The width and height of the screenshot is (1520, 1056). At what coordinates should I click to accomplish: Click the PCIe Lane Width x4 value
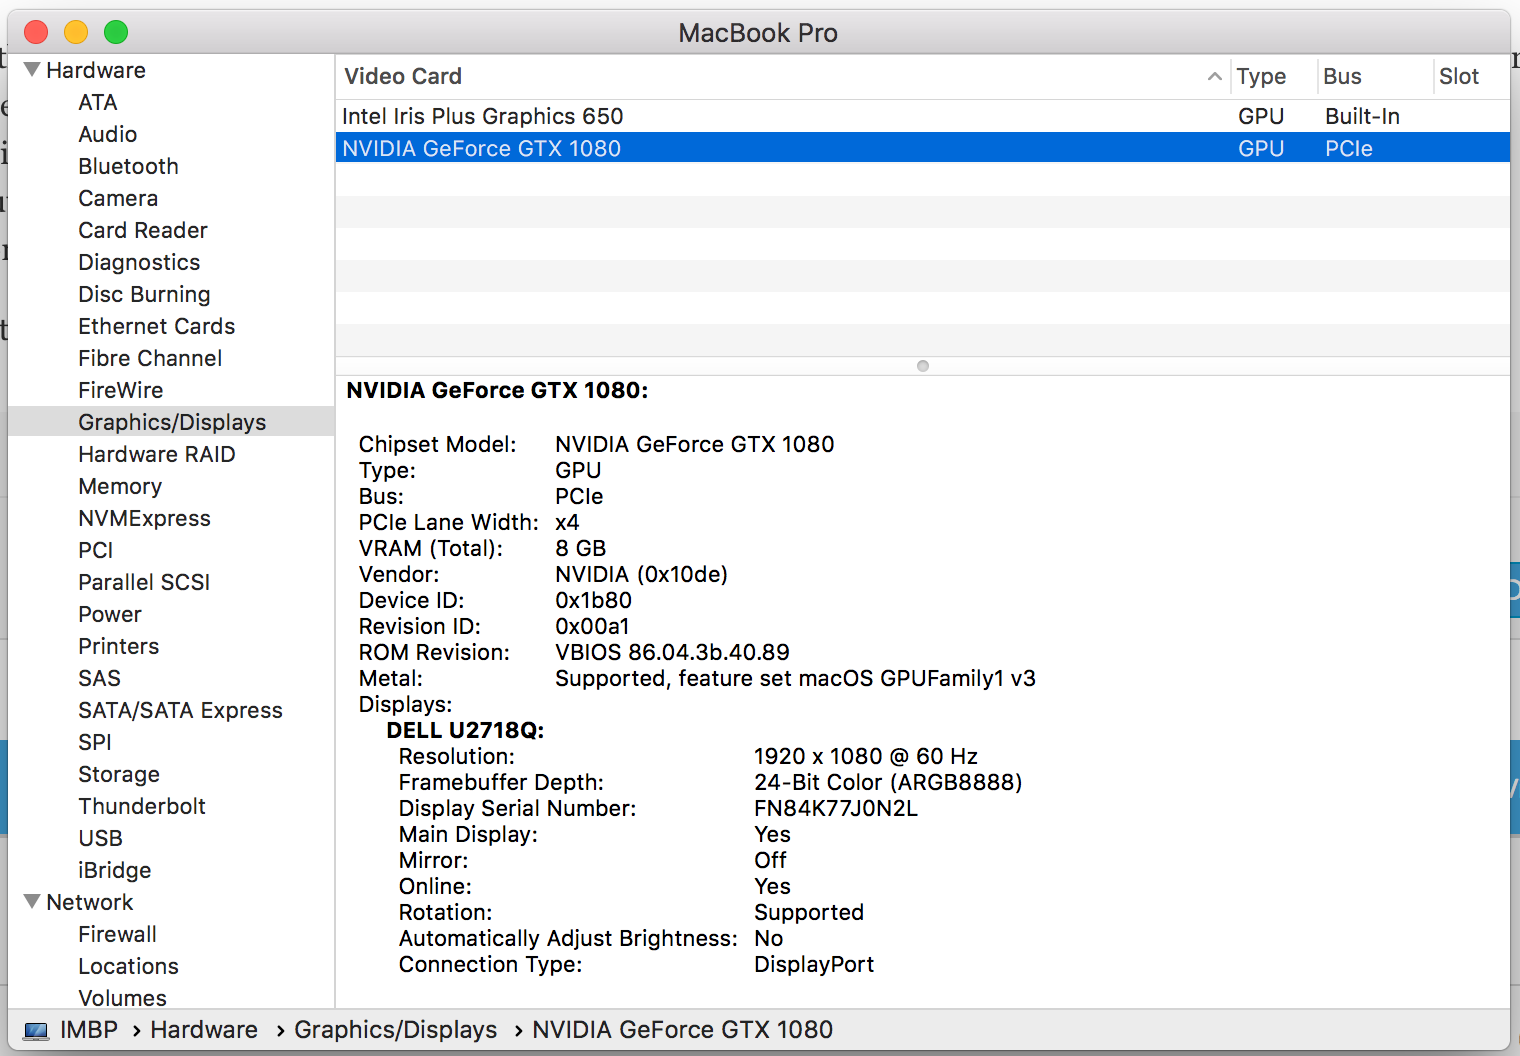[x=567, y=522]
